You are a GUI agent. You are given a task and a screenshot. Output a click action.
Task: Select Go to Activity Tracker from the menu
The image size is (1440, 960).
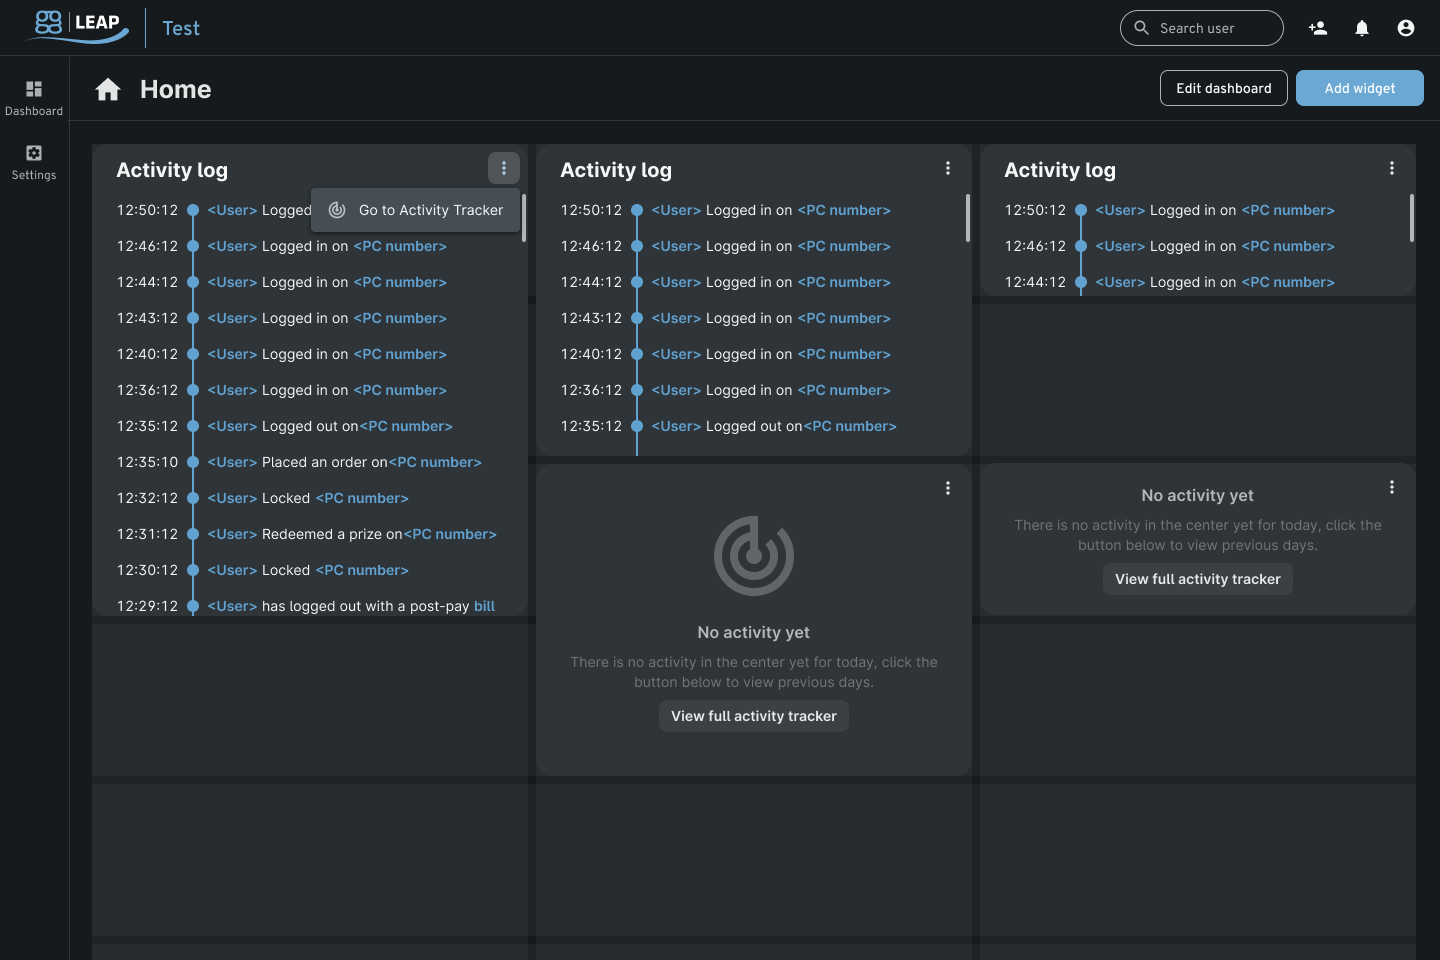[430, 210]
